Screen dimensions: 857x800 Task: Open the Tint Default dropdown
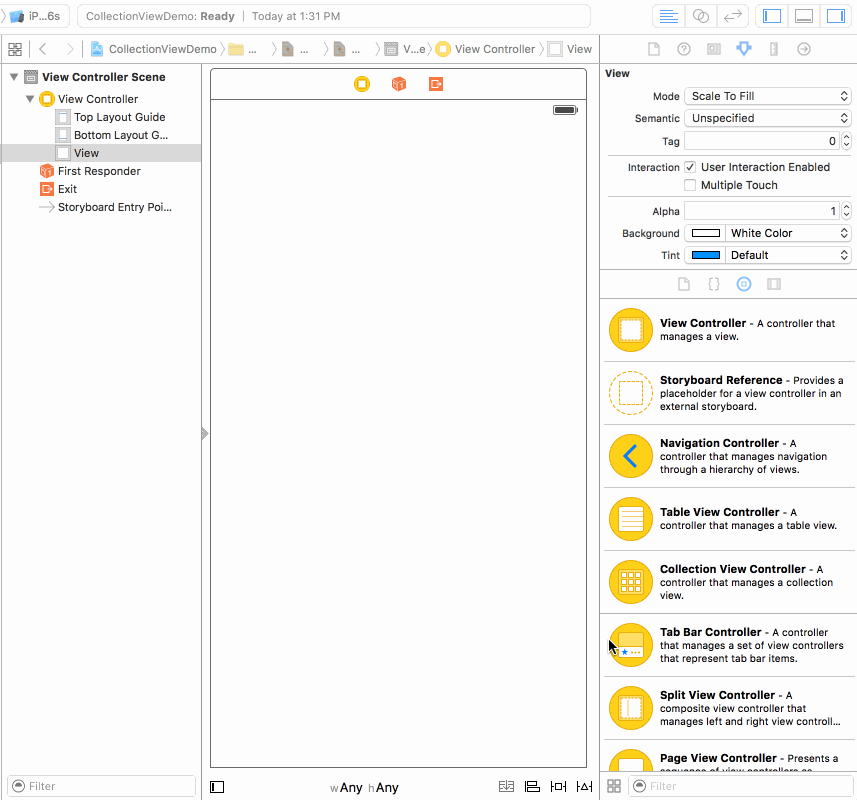click(x=788, y=255)
